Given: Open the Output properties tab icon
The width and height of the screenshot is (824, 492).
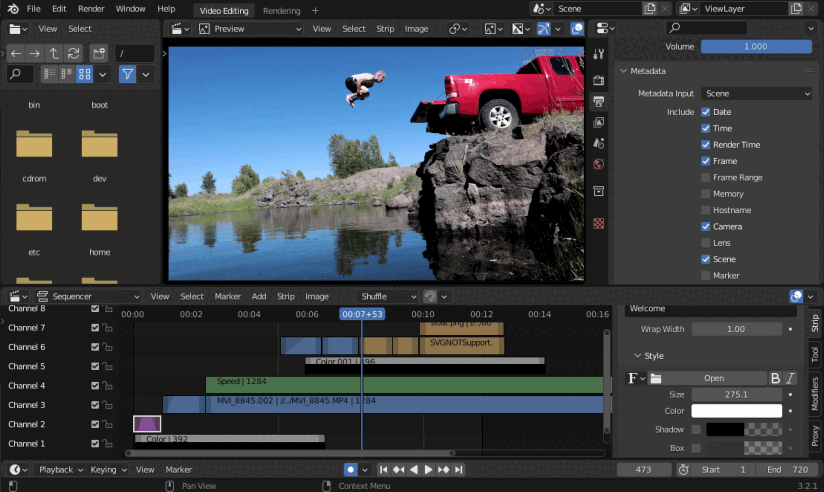Looking at the screenshot, I should click(x=598, y=102).
